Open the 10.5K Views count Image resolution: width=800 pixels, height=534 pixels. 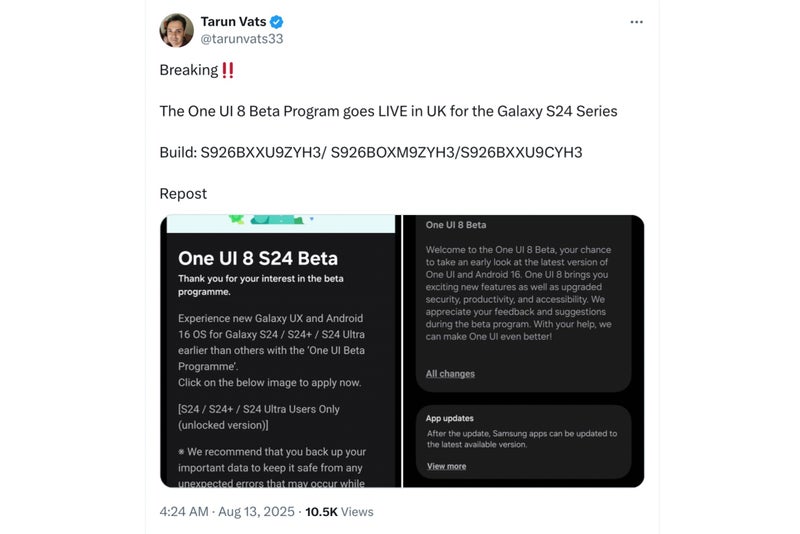[x=338, y=511]
